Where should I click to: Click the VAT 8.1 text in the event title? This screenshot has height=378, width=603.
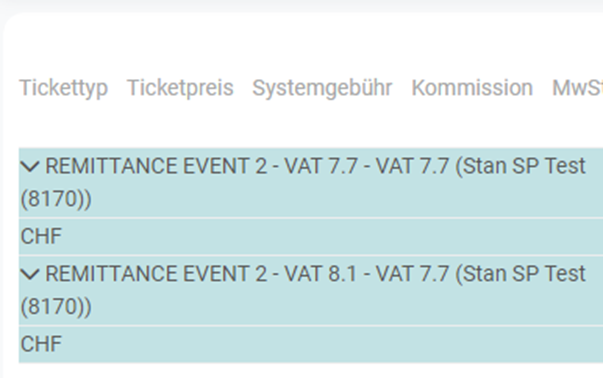point(321,274)
